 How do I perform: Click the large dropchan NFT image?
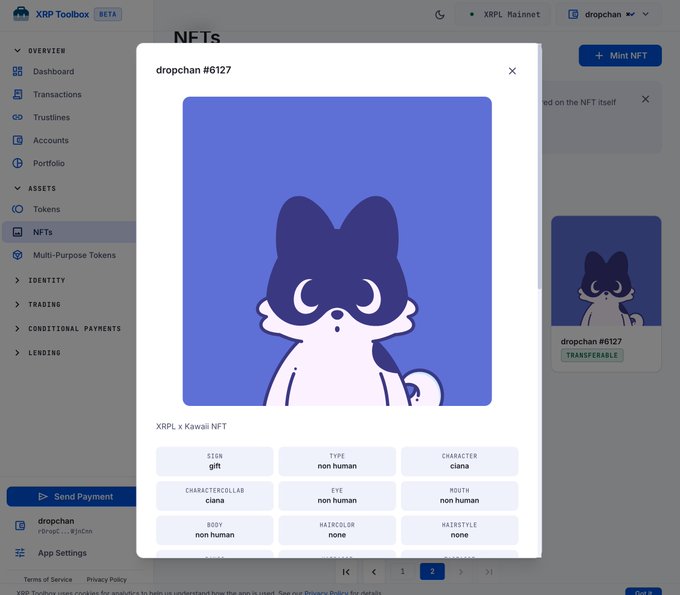coord(337,251)
